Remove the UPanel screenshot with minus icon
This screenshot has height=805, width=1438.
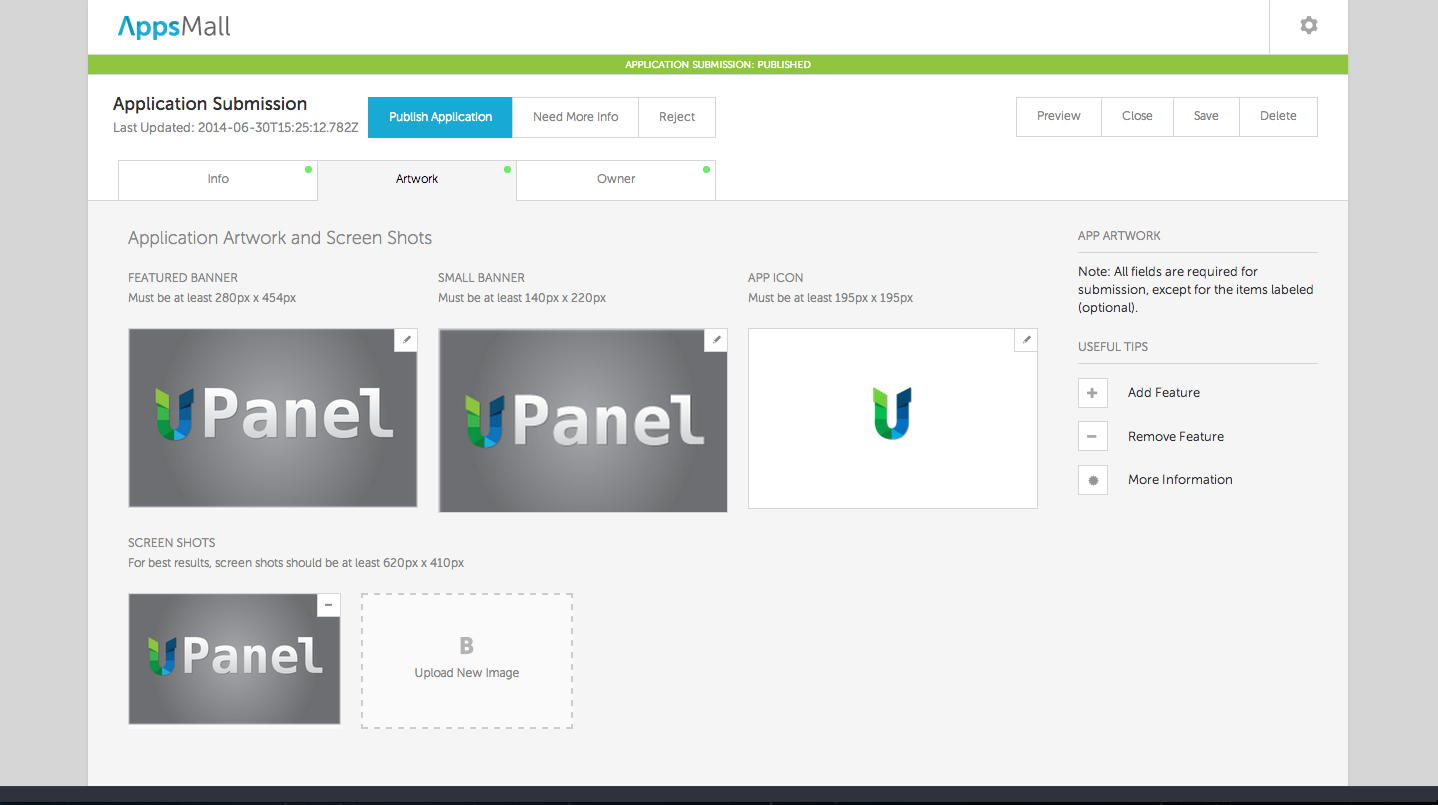(x=329, y=605)
